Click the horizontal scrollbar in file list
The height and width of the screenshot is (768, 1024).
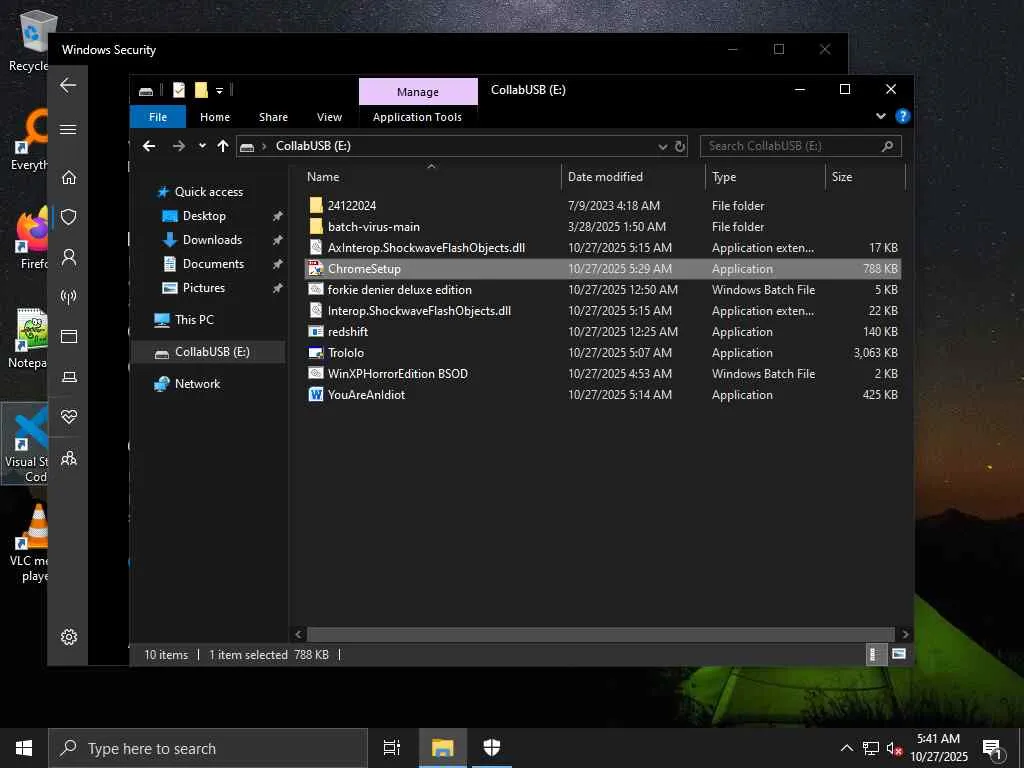[600, 634]
